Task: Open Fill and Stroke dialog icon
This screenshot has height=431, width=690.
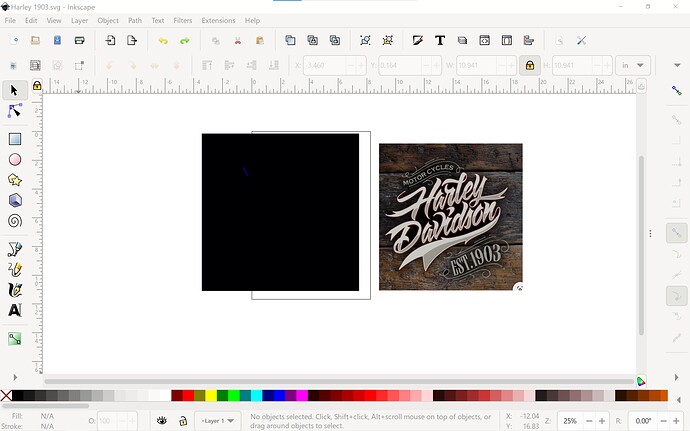Action: point(418,41)
